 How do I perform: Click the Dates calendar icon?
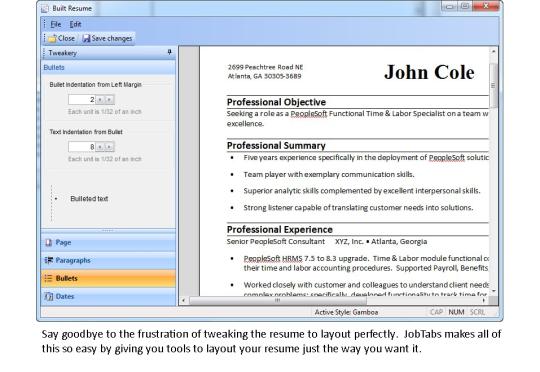pos(49,296)
